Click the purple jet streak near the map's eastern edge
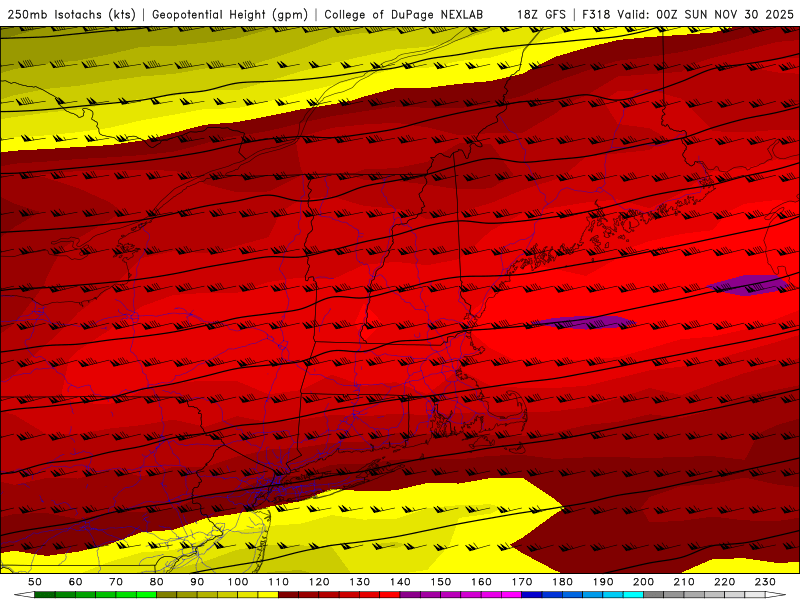 click(749, 285)
